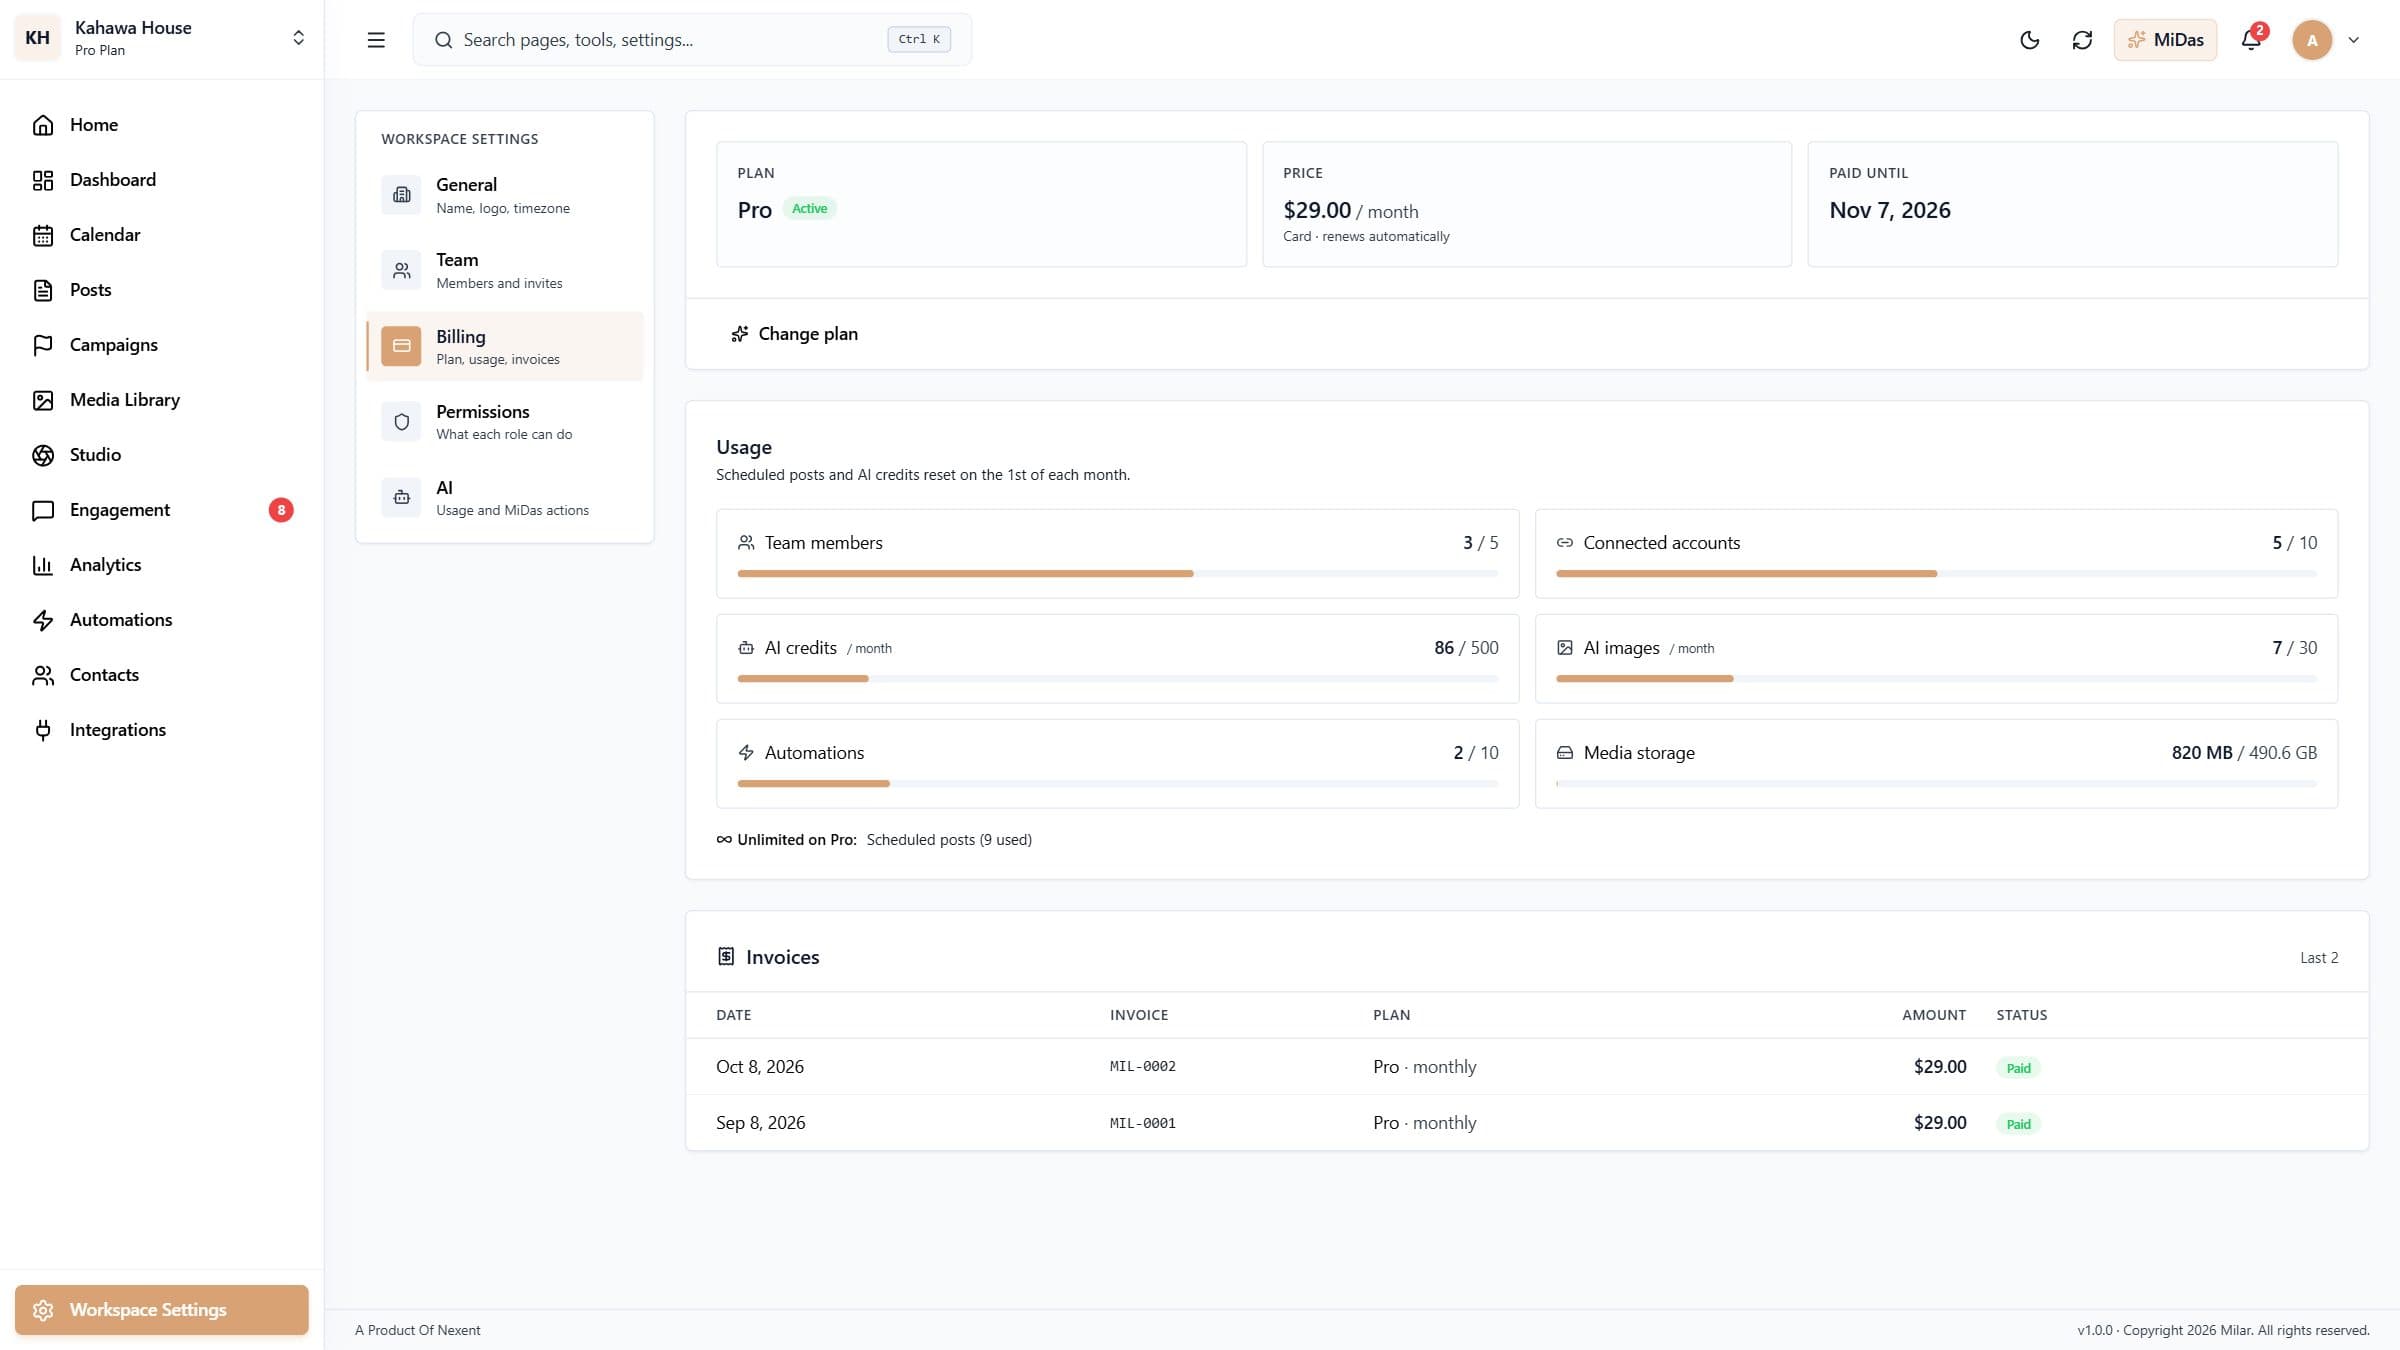
Task: Click the Search pages, tools, settings field
Action: point(692,40)
